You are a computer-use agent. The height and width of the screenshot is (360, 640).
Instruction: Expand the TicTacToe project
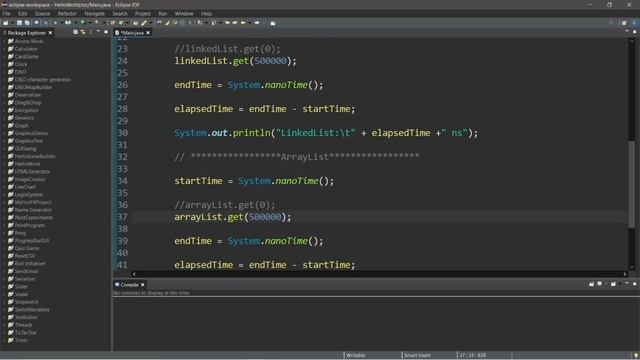coord(4,332)
